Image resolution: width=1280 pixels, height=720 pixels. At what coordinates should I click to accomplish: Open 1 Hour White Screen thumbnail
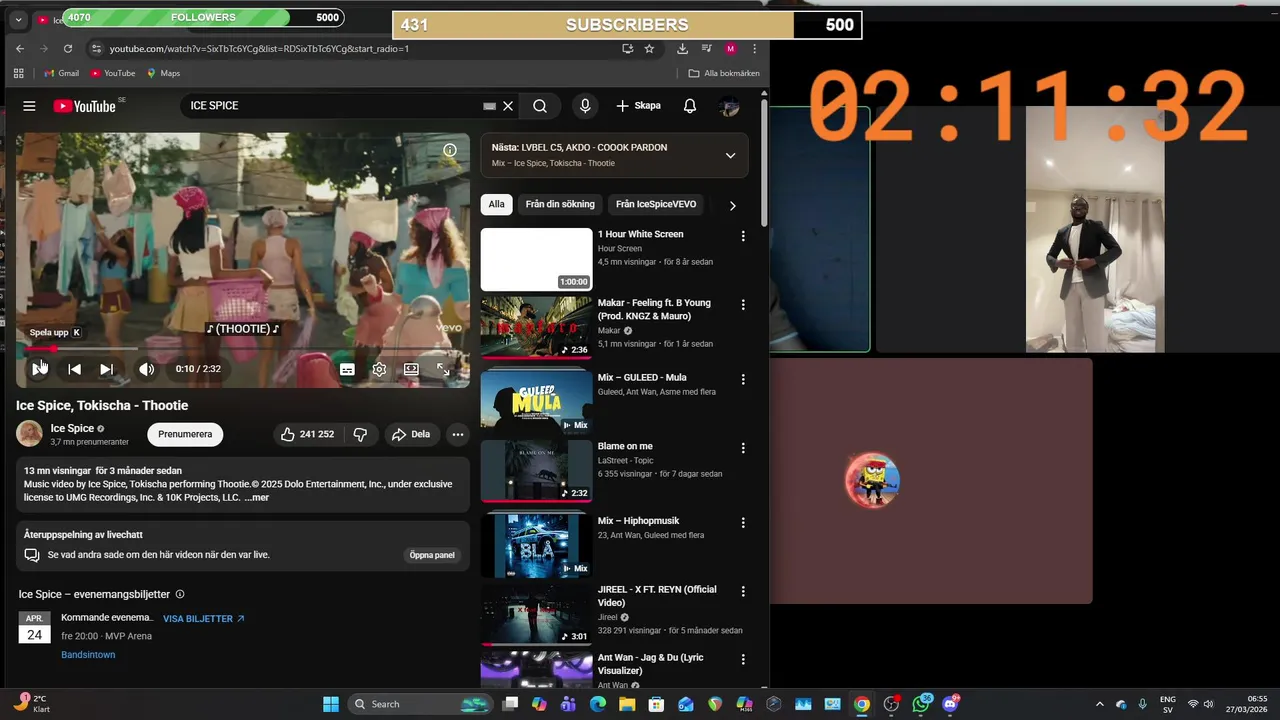click(x=537, y=259)
